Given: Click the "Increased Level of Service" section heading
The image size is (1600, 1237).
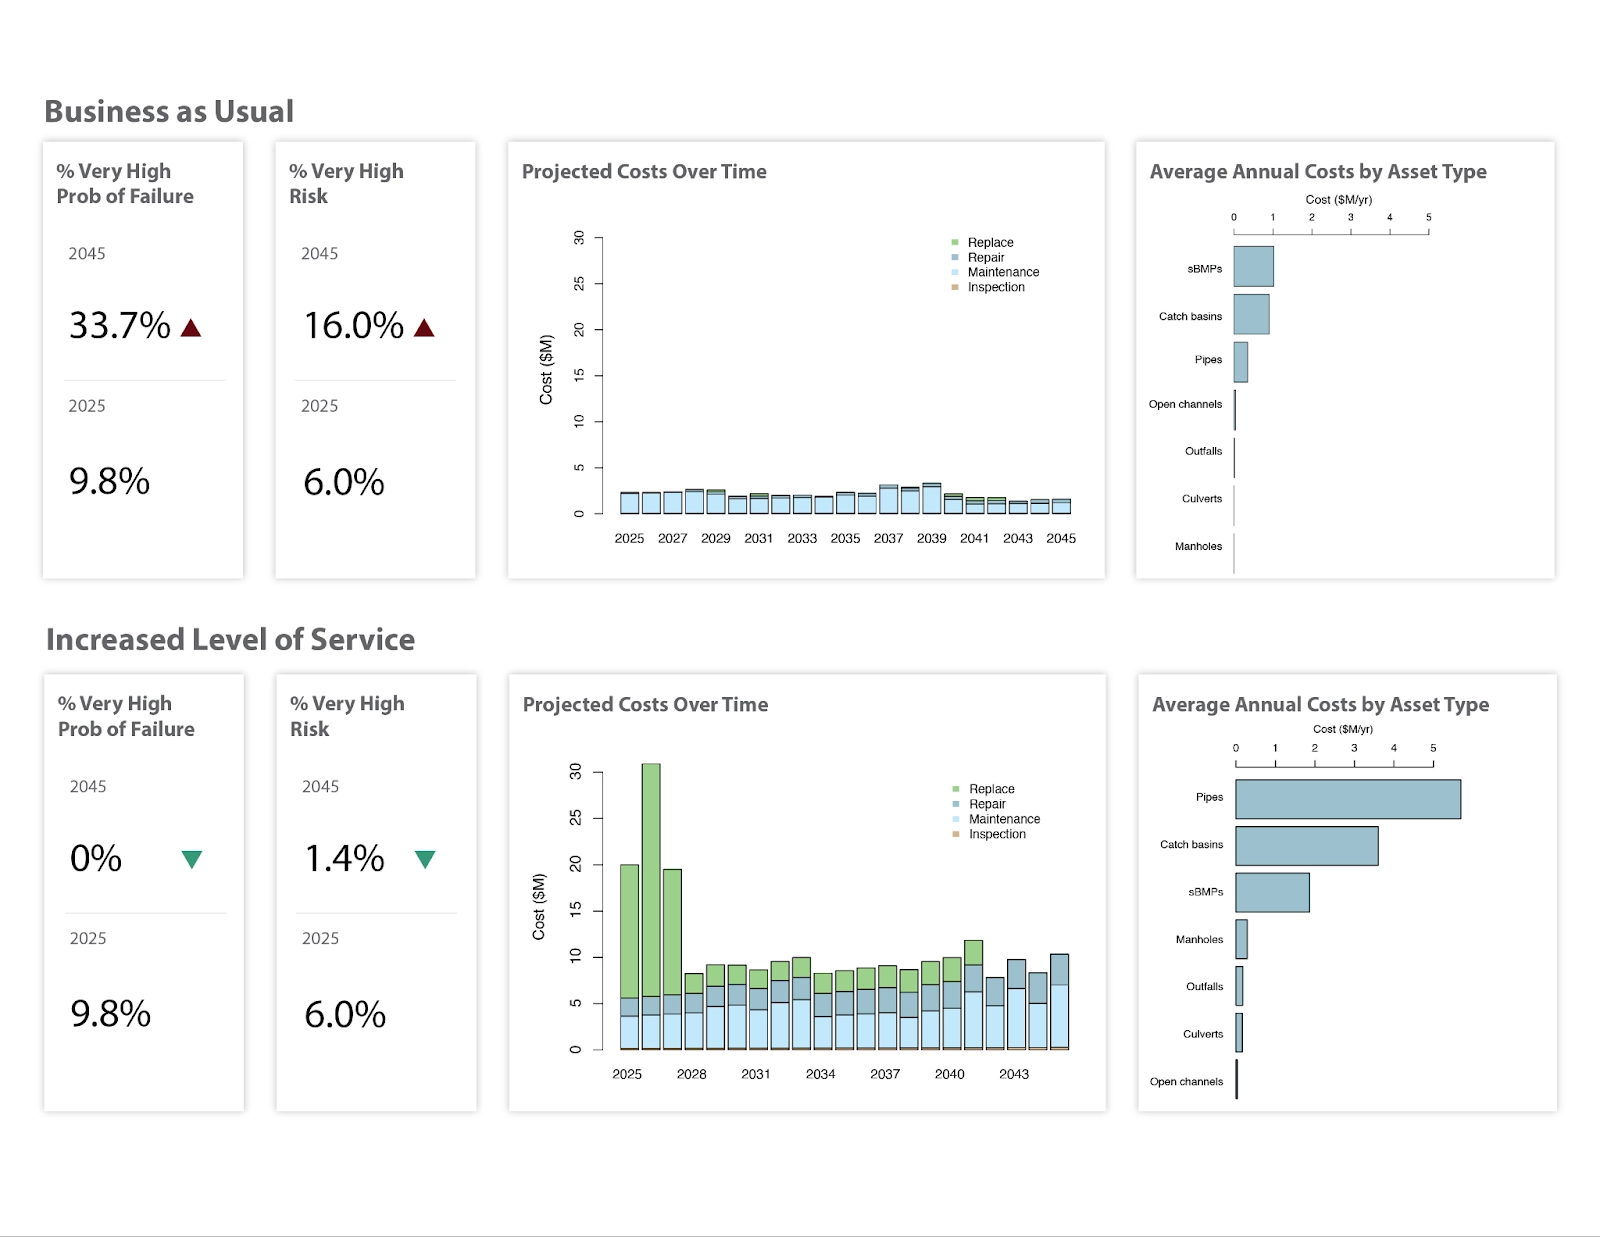Looking at the screenshot, I should click(x=230, y=640).
